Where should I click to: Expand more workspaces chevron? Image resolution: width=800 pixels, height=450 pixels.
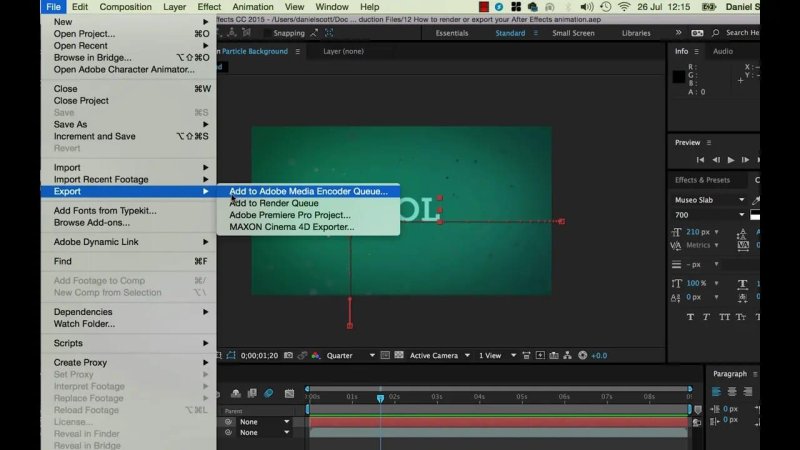point(679,33)
